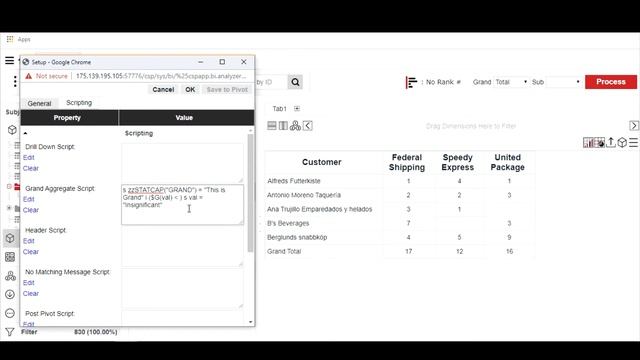Click the row layout icon under Tab1
The image size is (640, 360).
pos(272,125)
